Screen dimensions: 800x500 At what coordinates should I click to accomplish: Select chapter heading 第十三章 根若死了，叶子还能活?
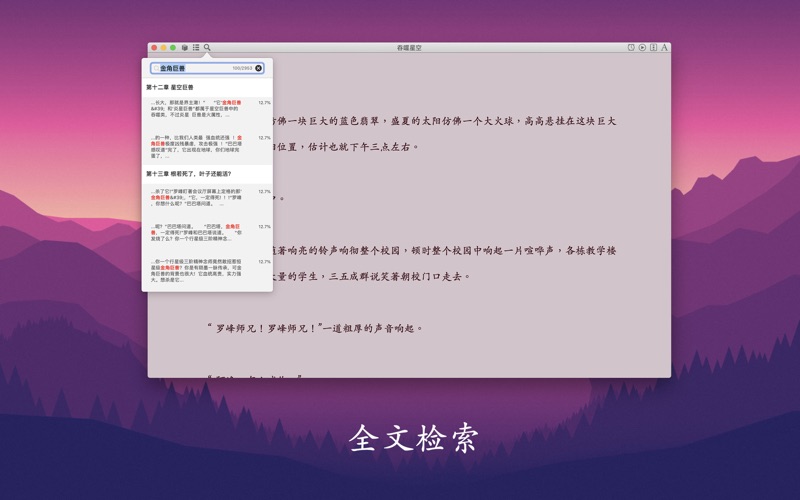[189, 174]
